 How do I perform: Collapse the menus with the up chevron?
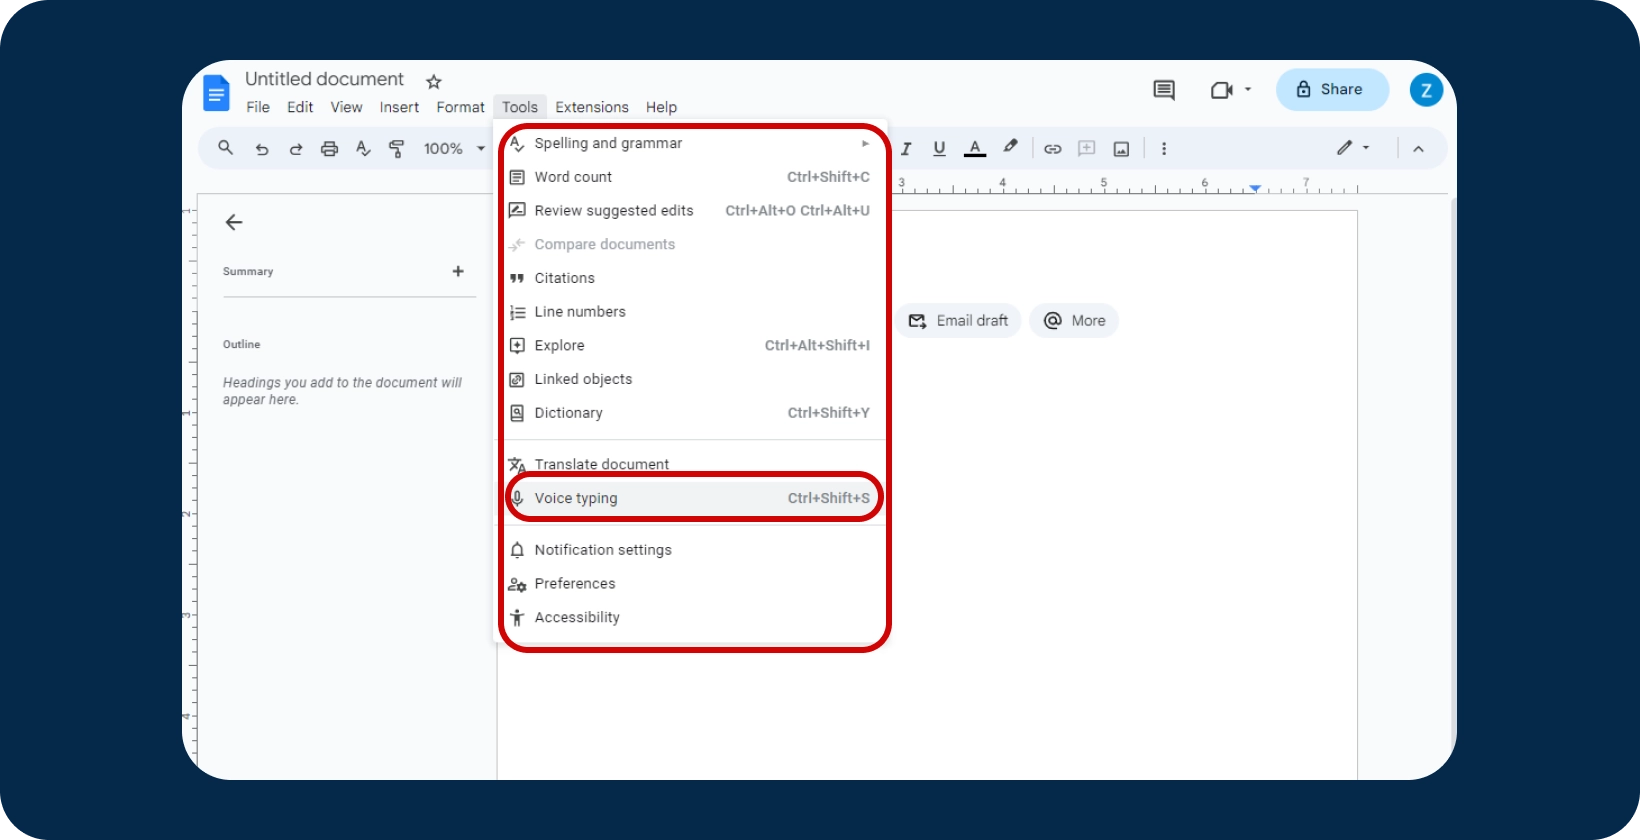(x=1418, y=149)
